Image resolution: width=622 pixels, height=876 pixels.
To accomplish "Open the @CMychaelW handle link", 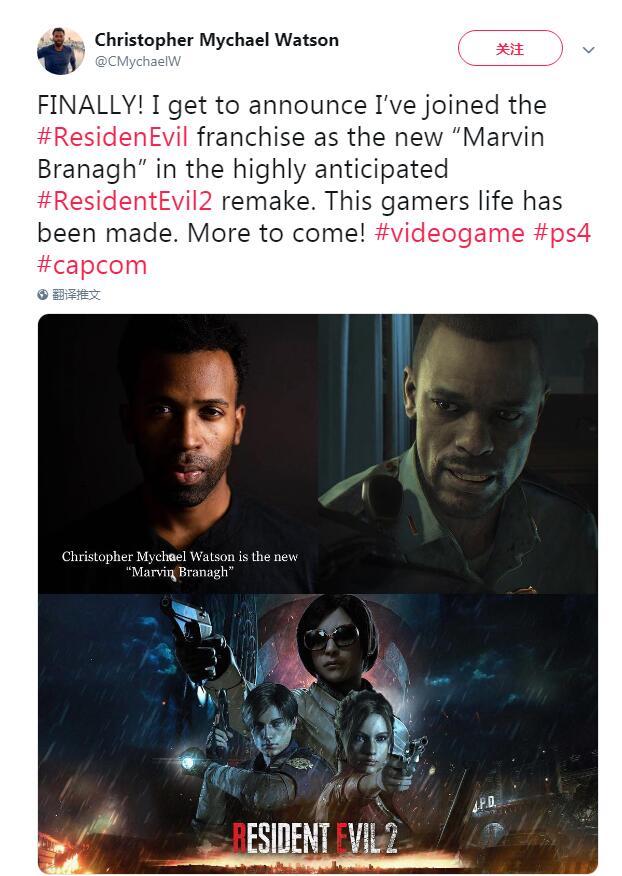I will [x=138, y=61].
